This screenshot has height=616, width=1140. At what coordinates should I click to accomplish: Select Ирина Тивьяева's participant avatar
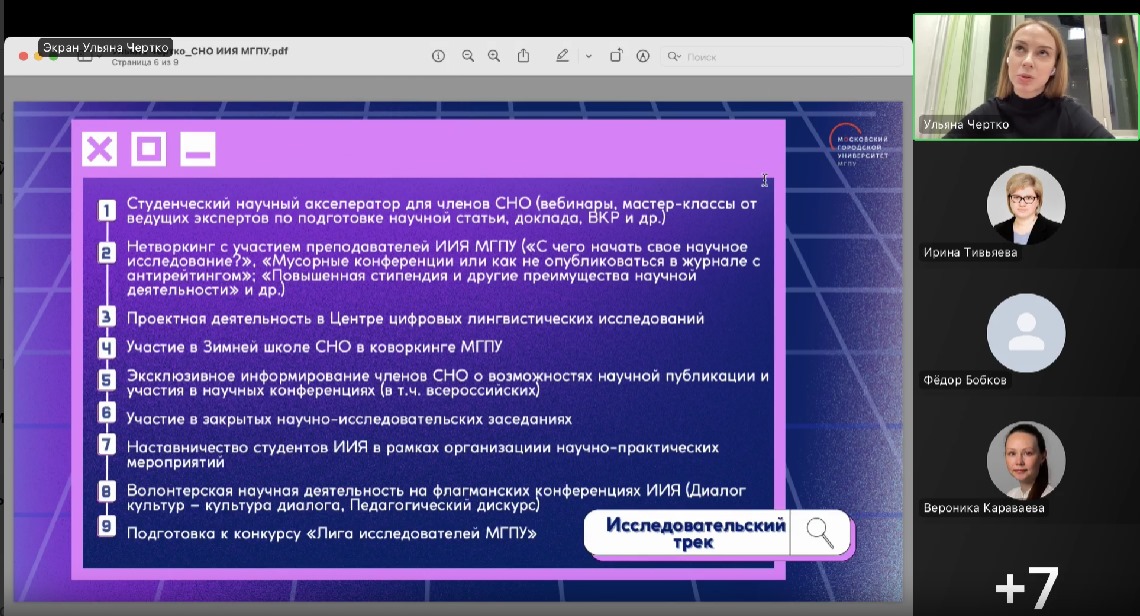tap(1026, 205)
